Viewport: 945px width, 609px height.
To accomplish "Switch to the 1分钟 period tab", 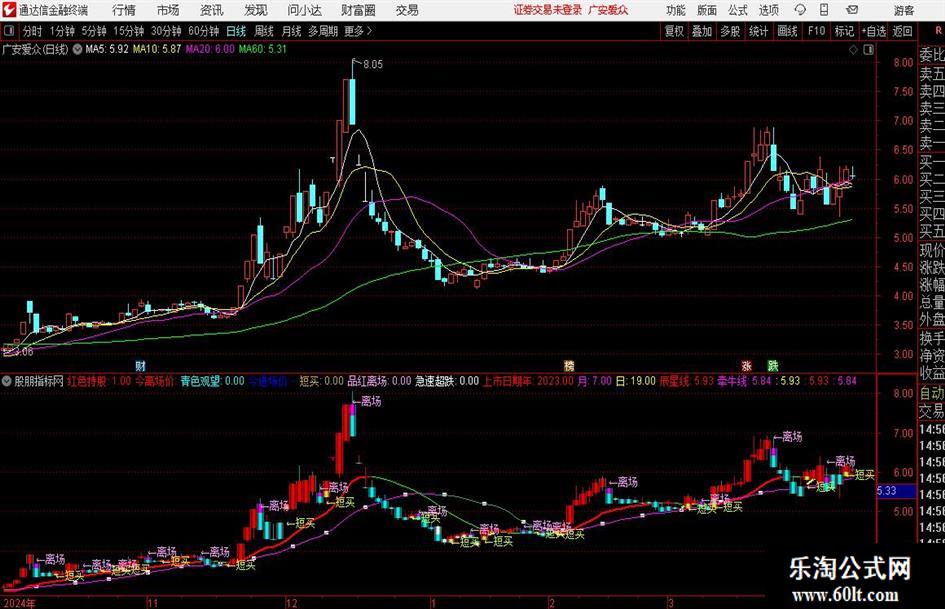I will 62,31.
